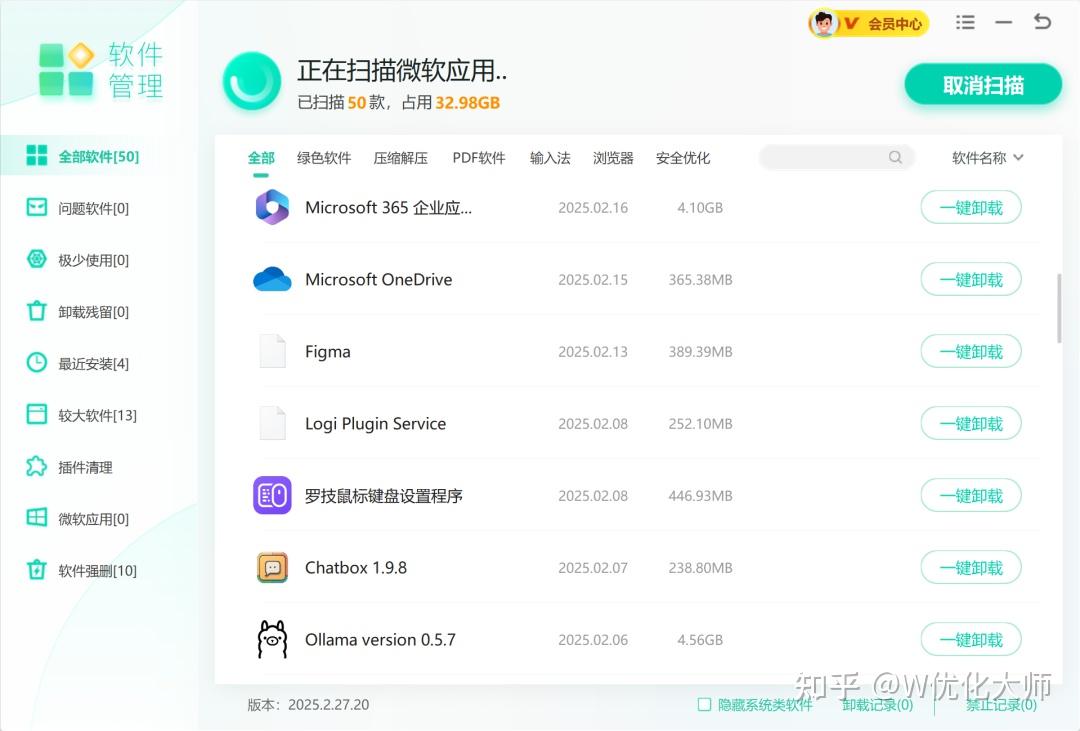Click the 卸载残留 trash icon
Screen dimensions: 1080x731
(x=37, y=311)
